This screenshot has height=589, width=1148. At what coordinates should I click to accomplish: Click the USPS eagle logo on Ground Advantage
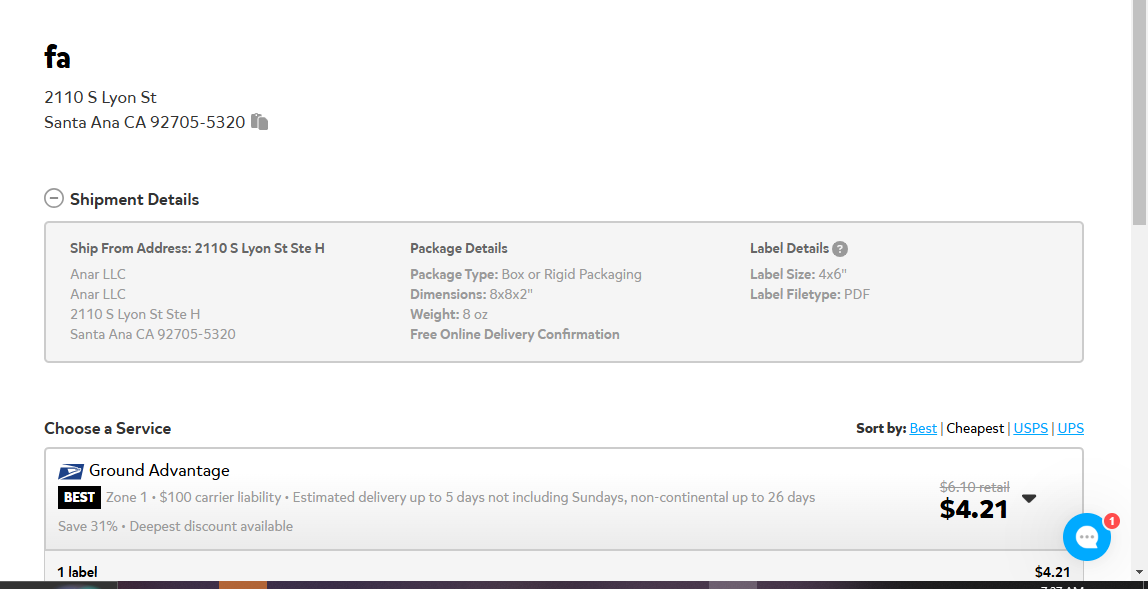coord(71,471)
